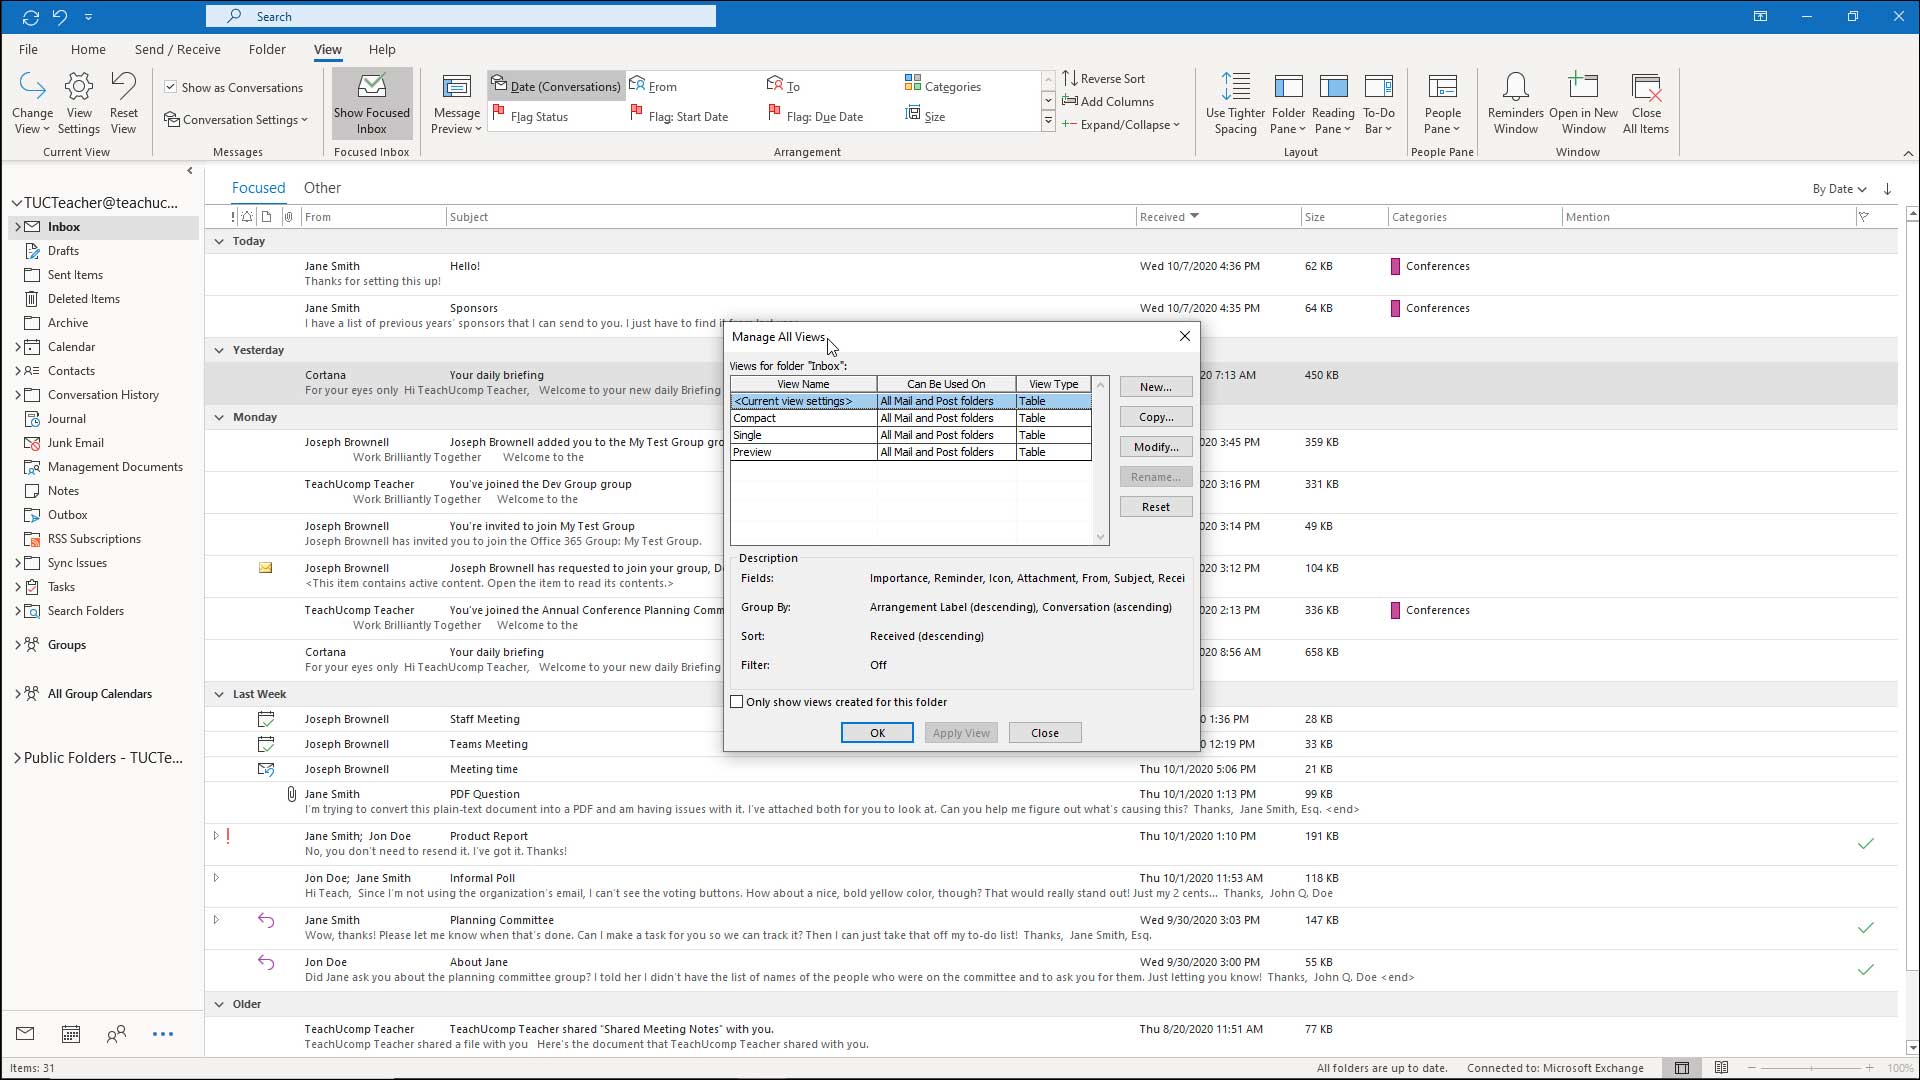This screenshot has height=1080, width=1920.
Task: Click the People icon in navigation bar
Action: coord(116,1034)
